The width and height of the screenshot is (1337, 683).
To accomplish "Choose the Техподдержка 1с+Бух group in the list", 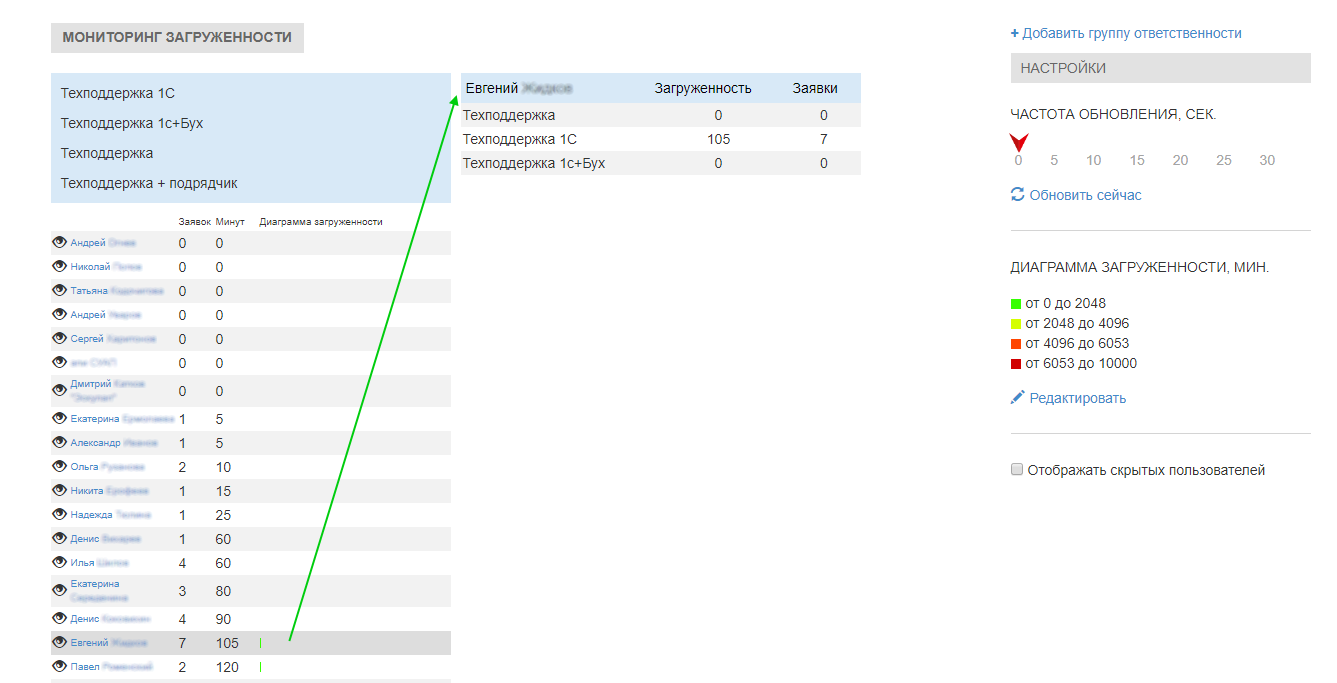I will [x=132, y=123].
